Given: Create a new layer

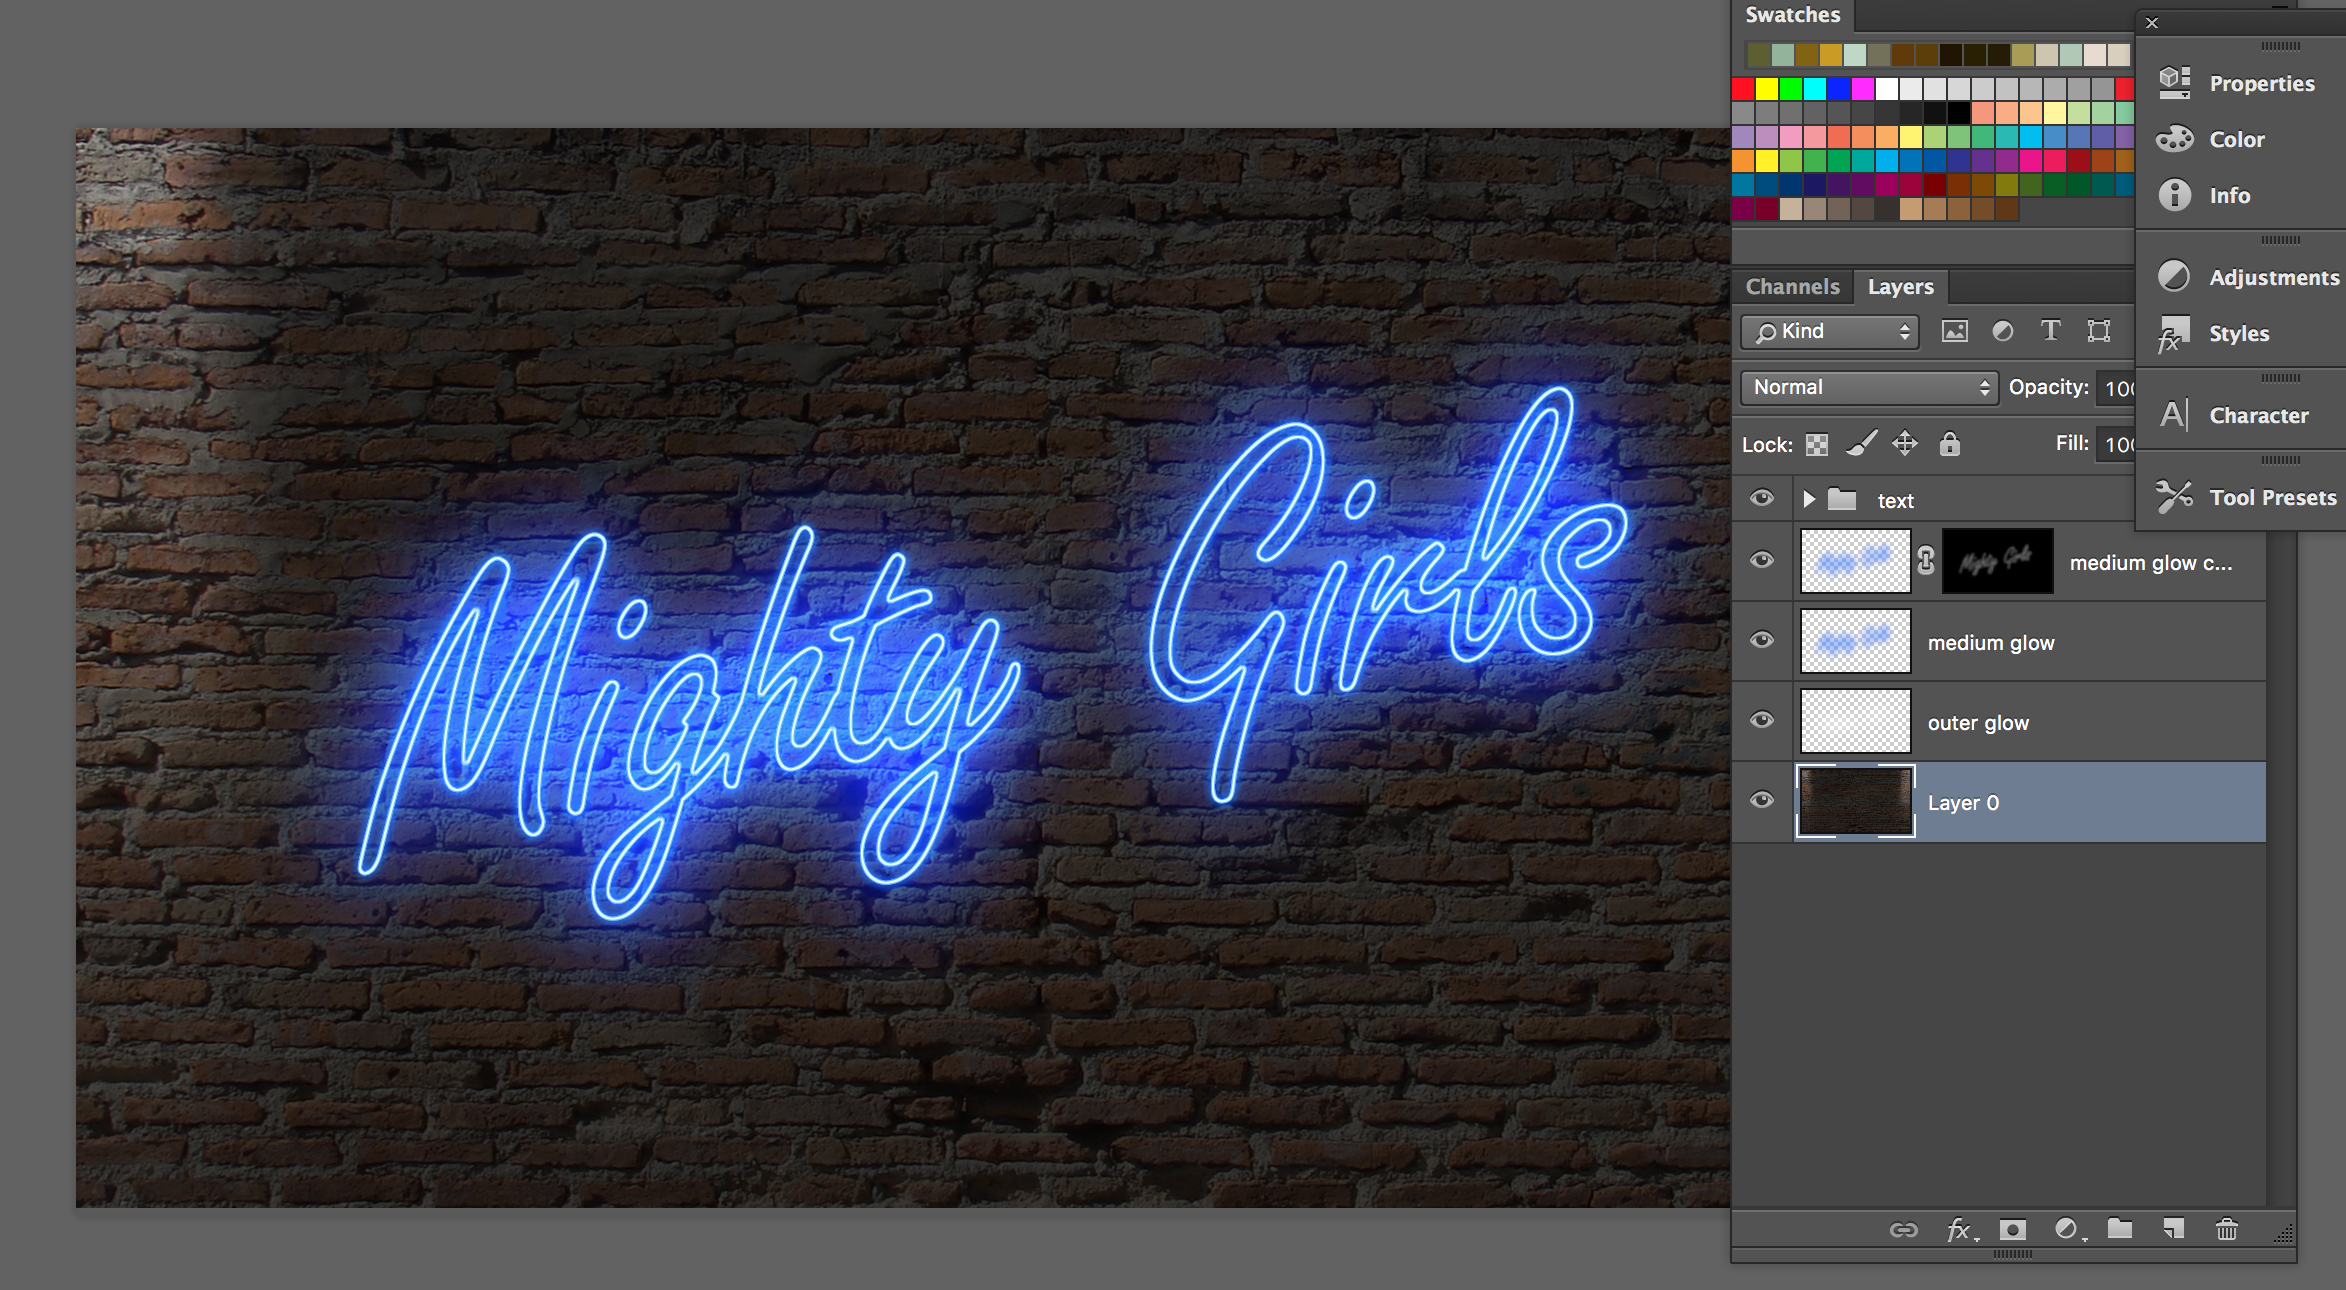Looking at the screenshot, I should point(2173,1229).
